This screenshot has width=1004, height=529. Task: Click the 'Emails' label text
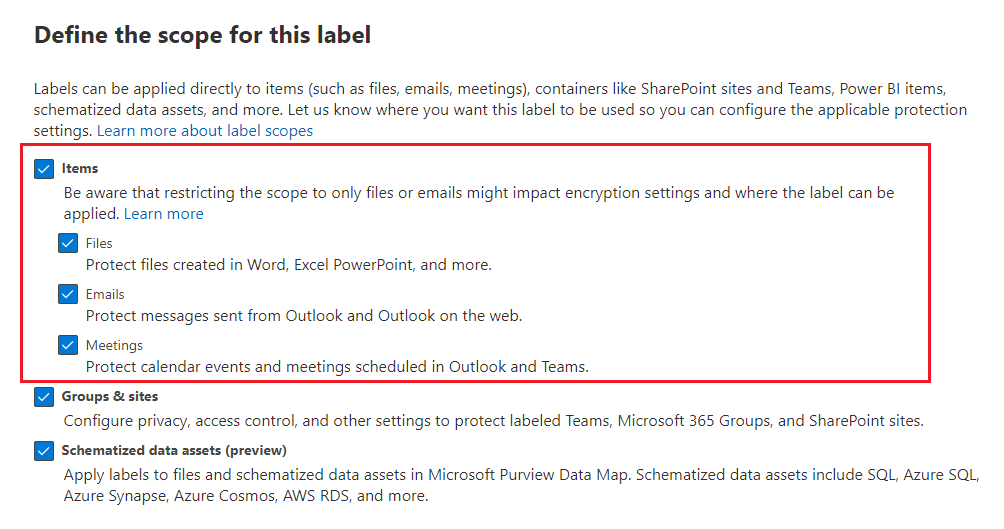(x=105, y=294)
